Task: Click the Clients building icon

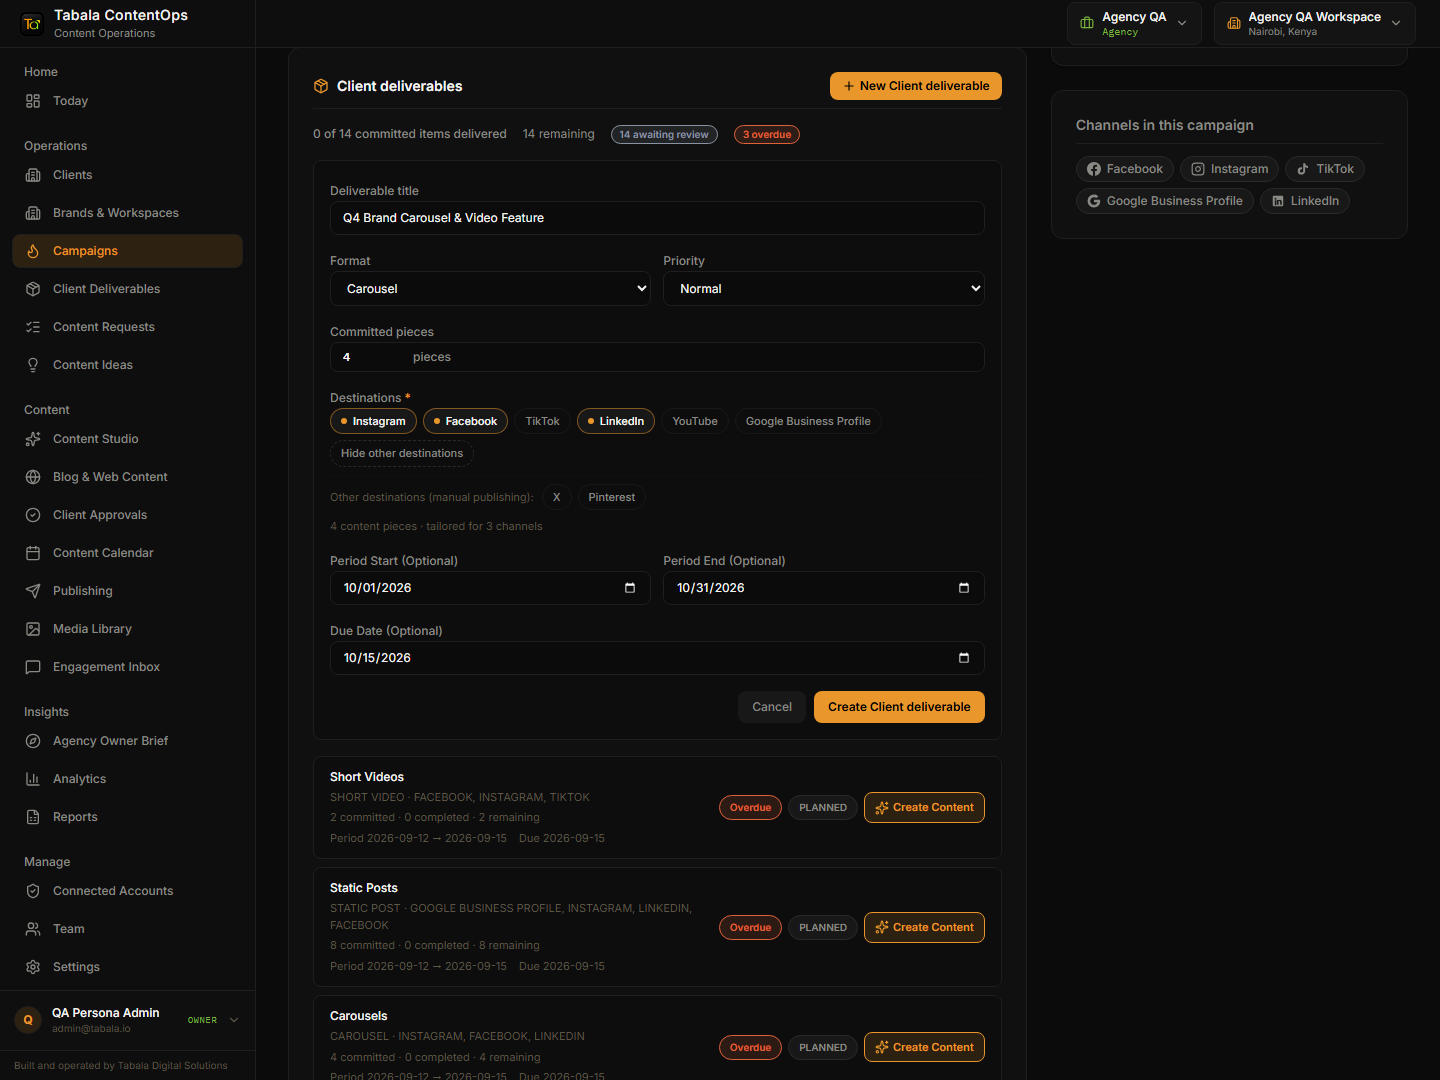Action: (33, 175)
